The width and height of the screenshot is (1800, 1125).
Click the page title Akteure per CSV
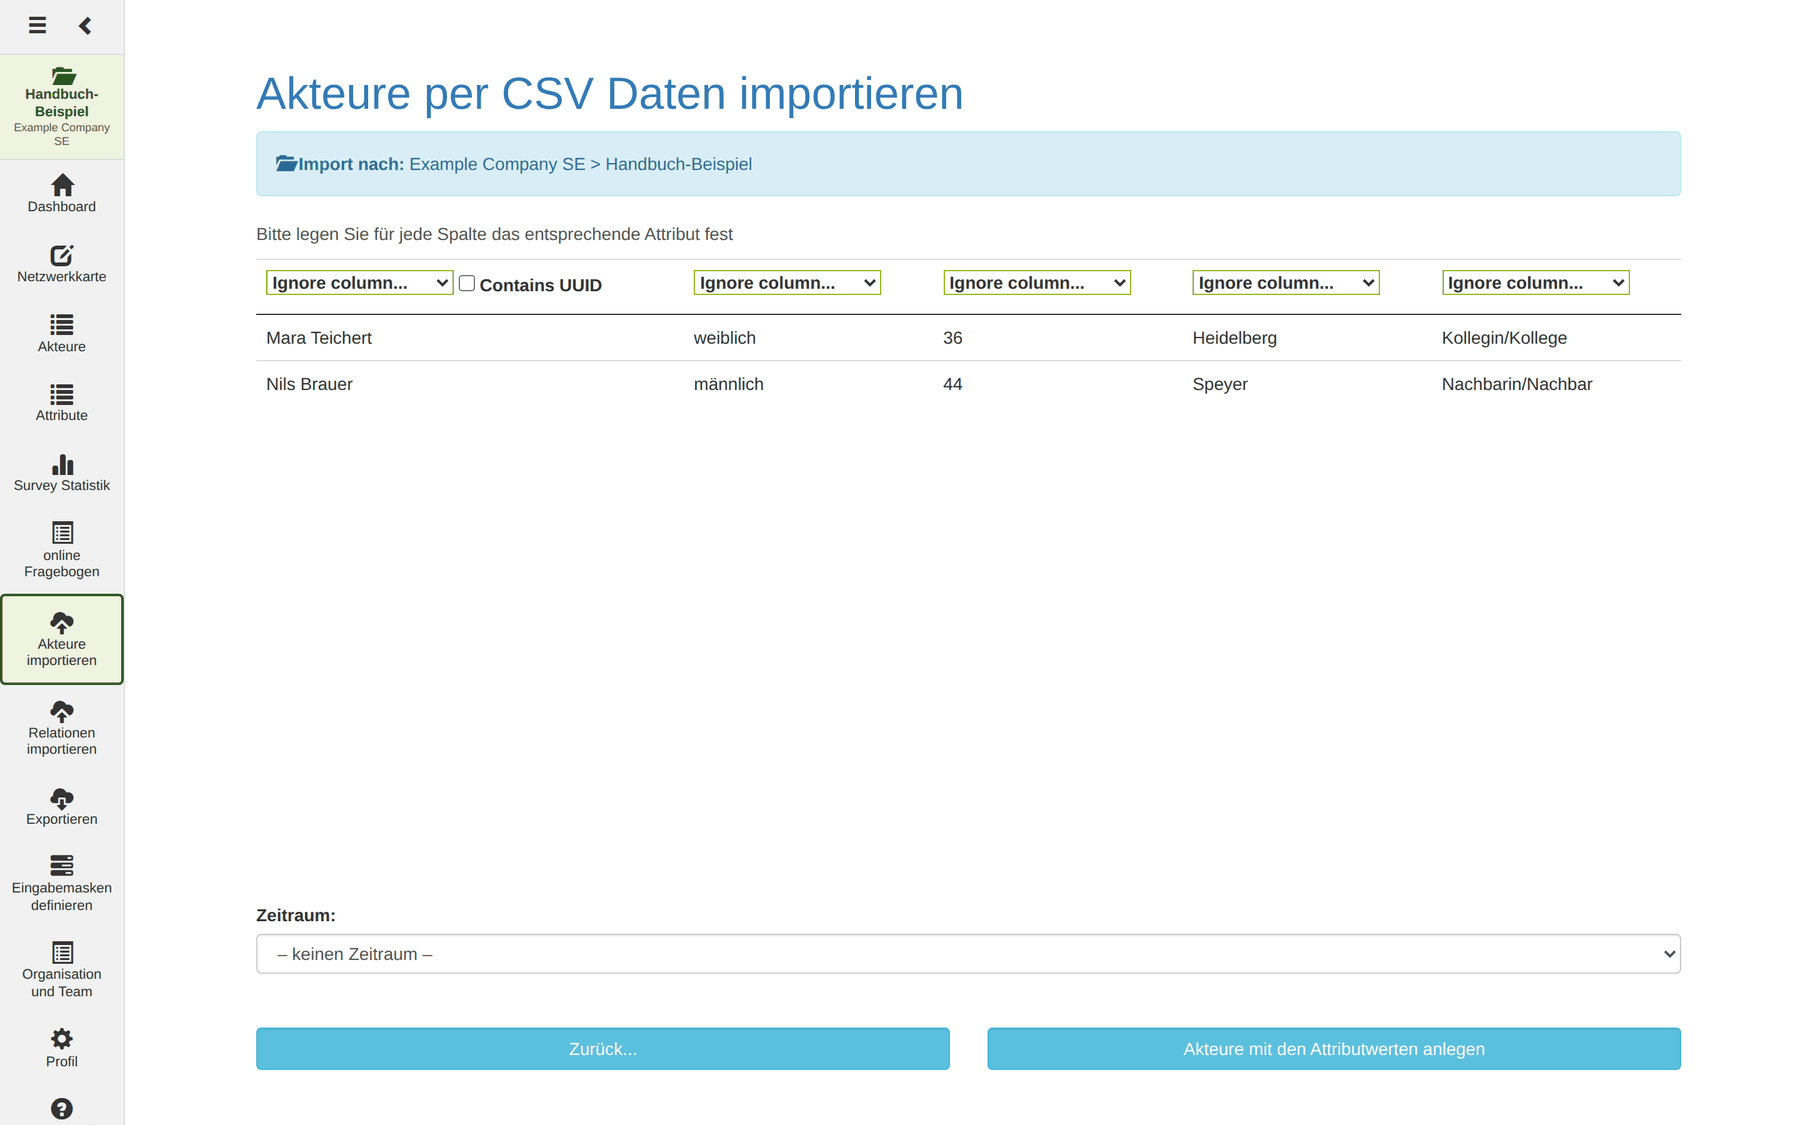610,93
